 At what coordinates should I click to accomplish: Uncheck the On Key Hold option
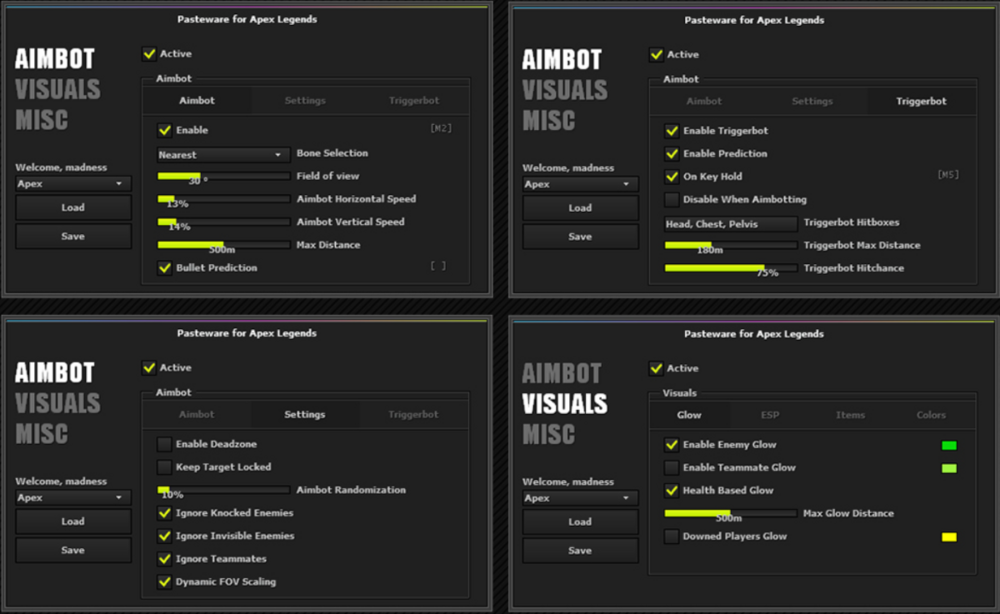coord(672,177)
